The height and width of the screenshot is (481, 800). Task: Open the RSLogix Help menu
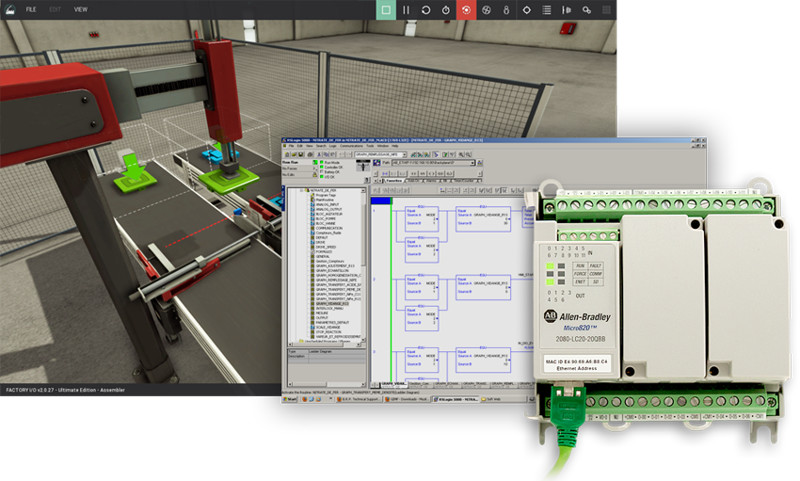[395, 146]
